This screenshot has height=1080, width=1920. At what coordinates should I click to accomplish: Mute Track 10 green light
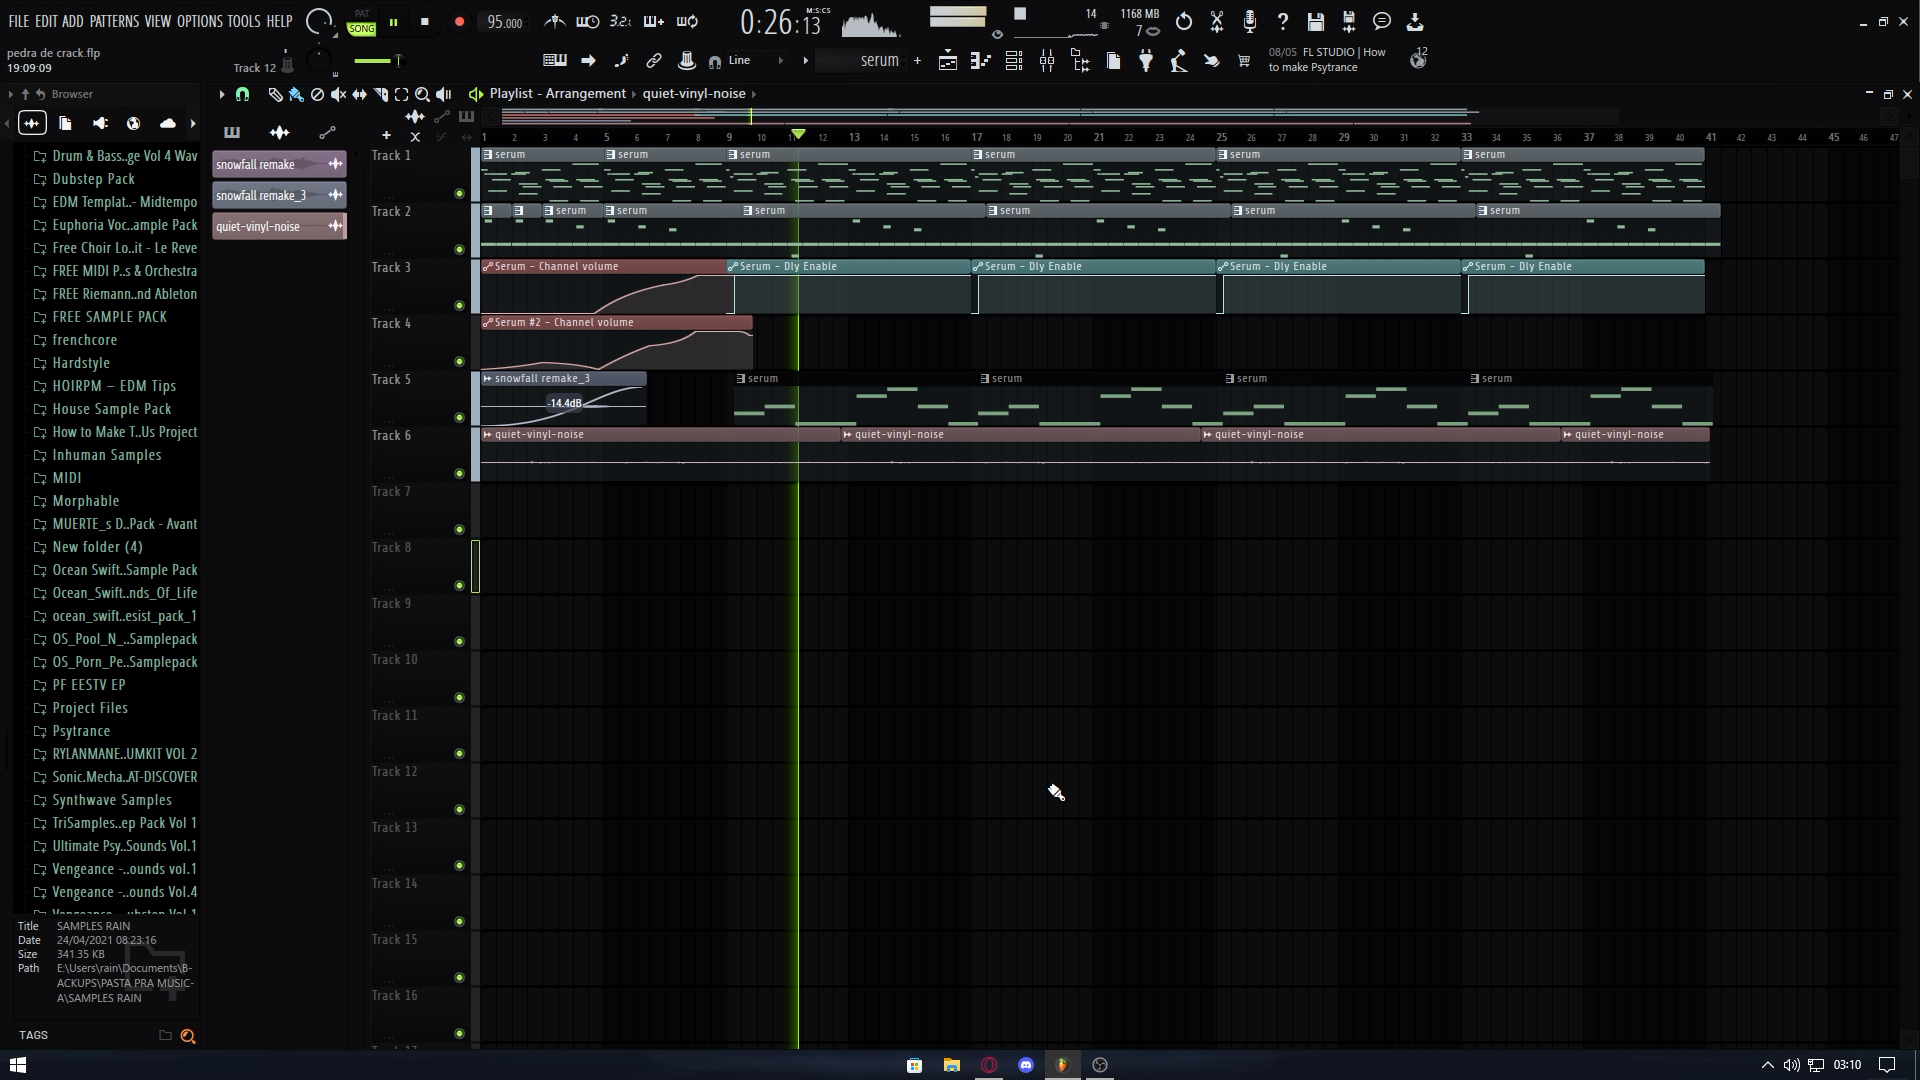(x=459, y=697)
